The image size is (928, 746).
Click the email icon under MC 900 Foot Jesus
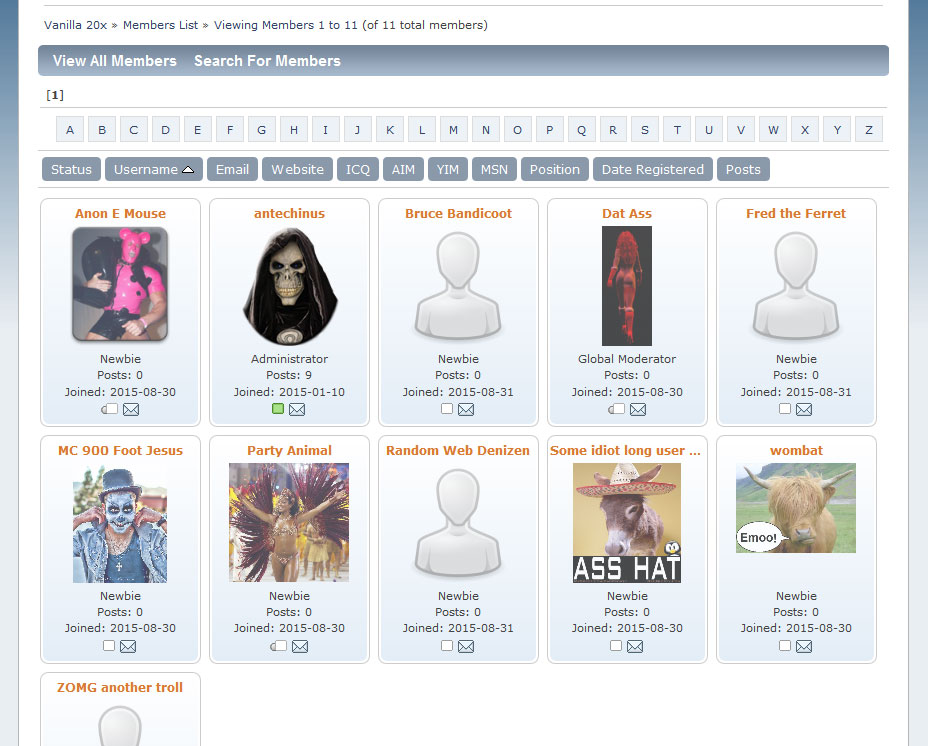pos(128,647)
